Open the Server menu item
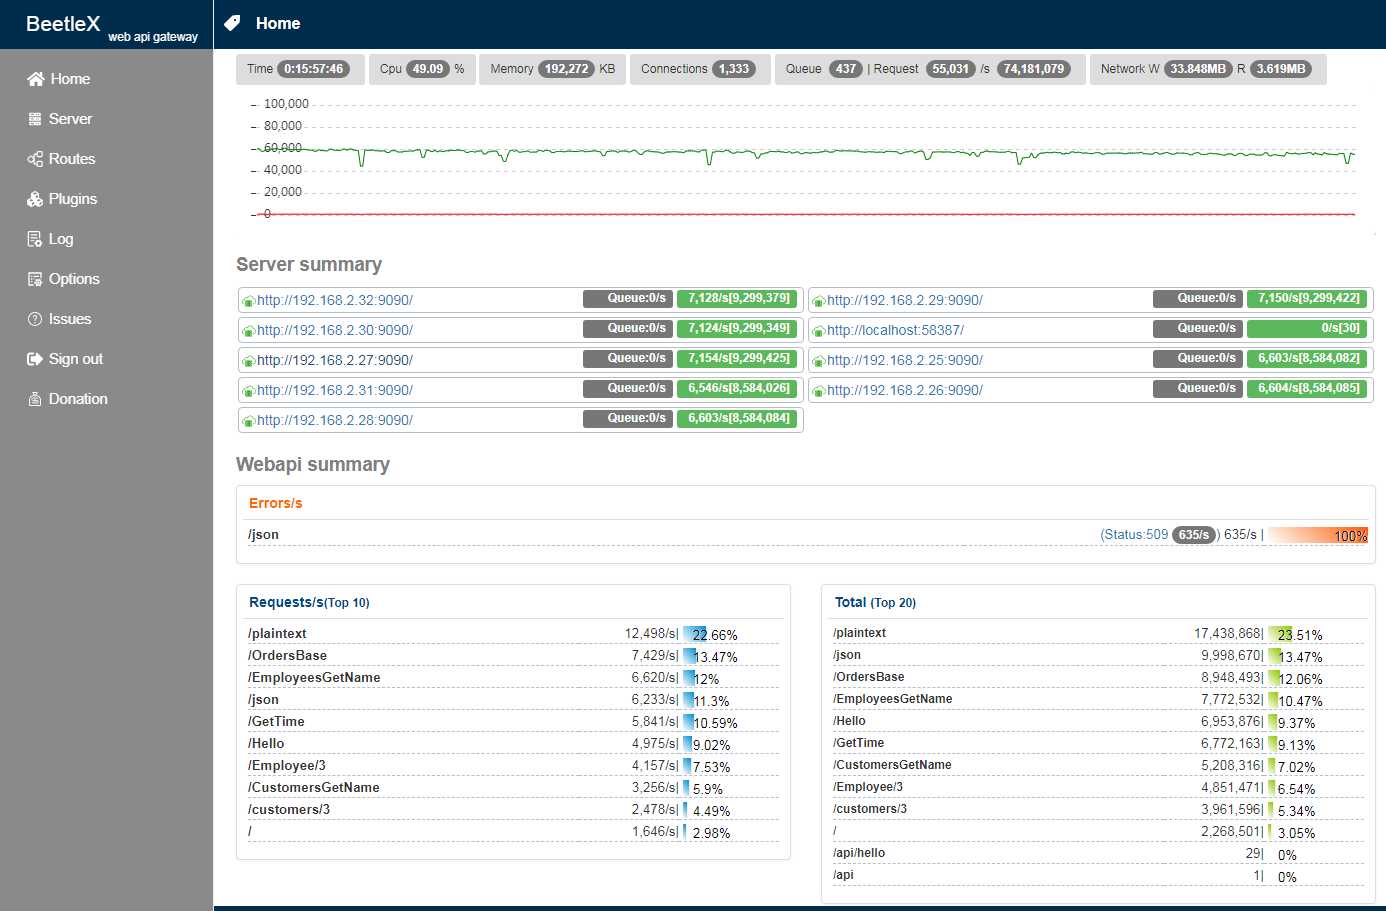This screenshot has width=1386, height=911. (70, 119)
